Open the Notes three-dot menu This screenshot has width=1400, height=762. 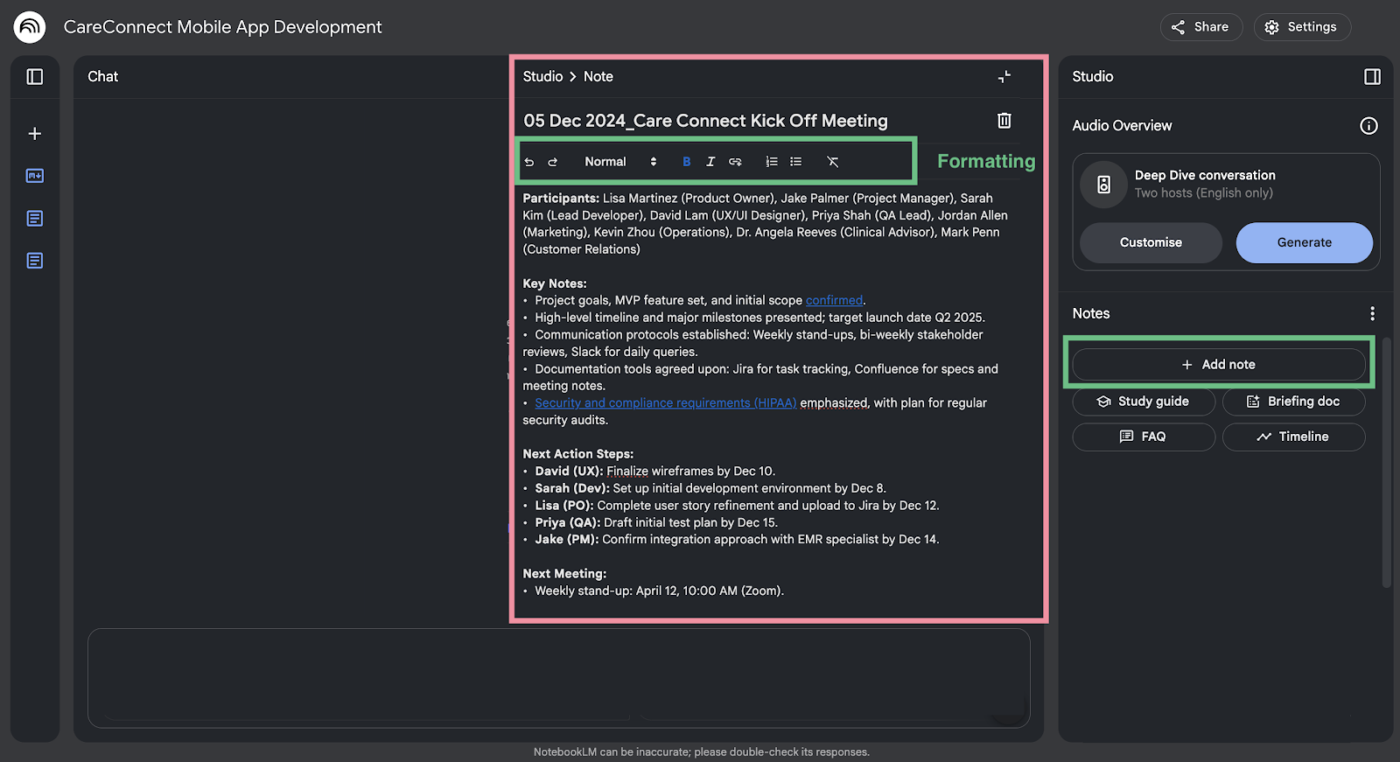[x=1372, y=314]
